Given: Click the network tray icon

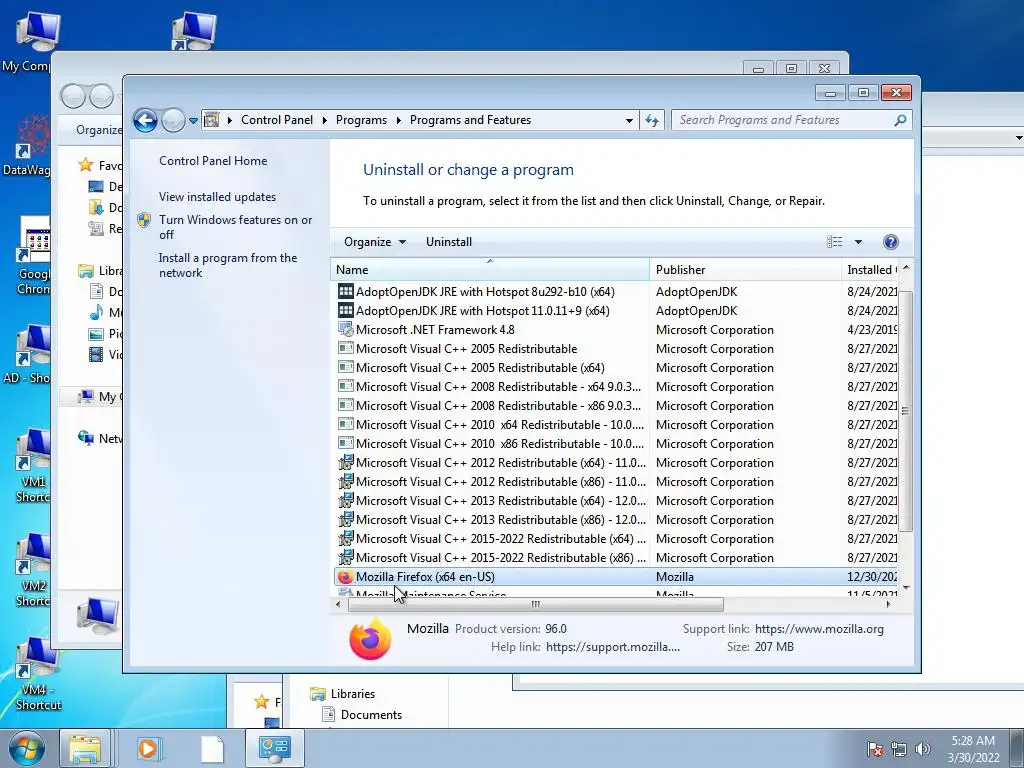Looking at the screenshot, I should [899, 750].
